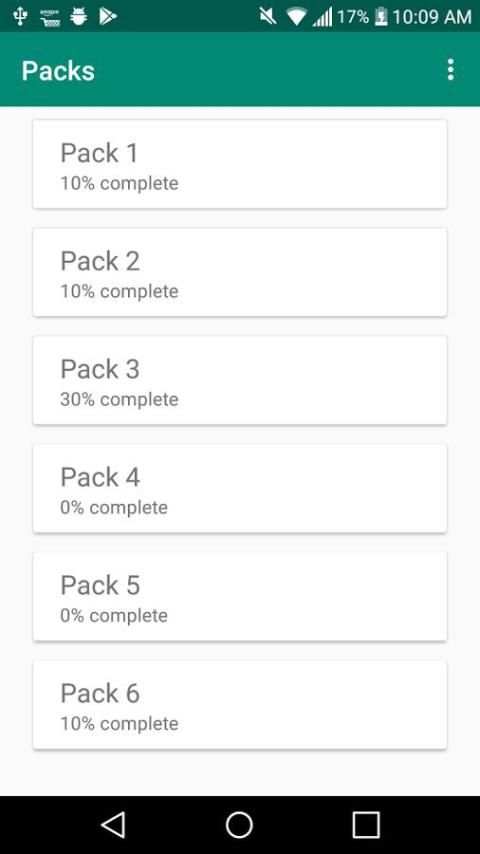480x854 pixels.
Task: Tap the USB icon in status bar
Action: [20, 16]
